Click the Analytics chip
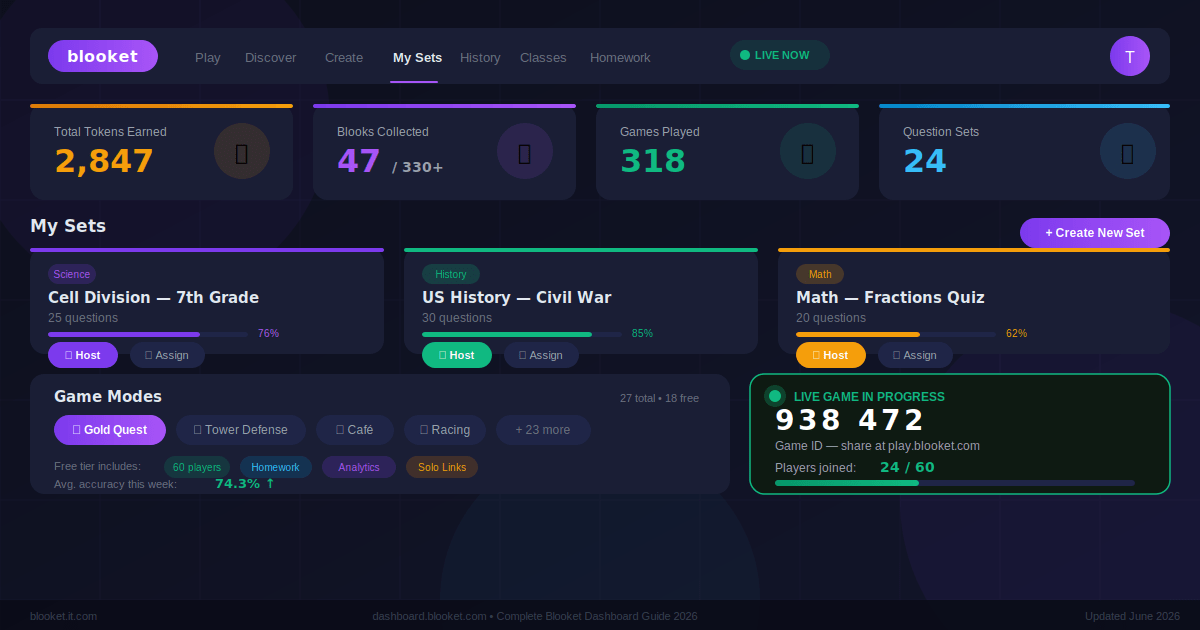 359,467
